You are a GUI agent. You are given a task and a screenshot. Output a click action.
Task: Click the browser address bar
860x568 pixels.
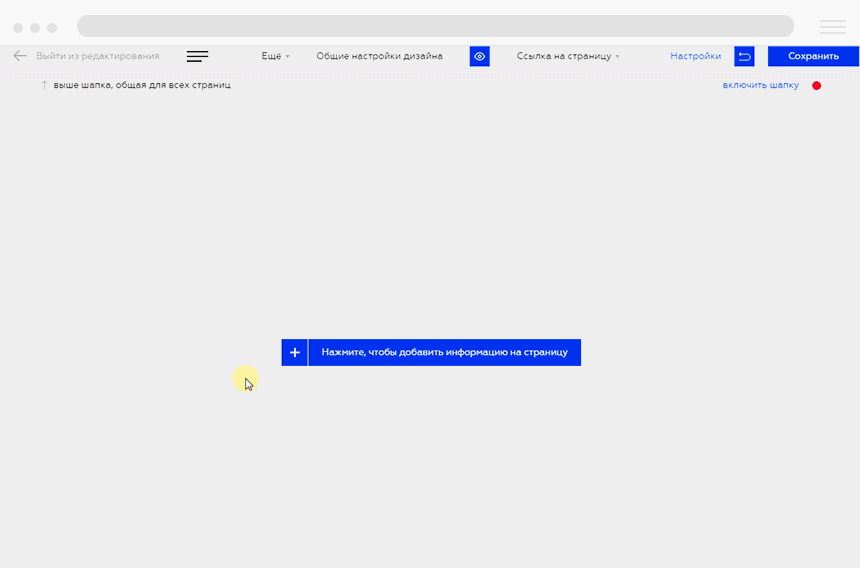tap(435, 26)
